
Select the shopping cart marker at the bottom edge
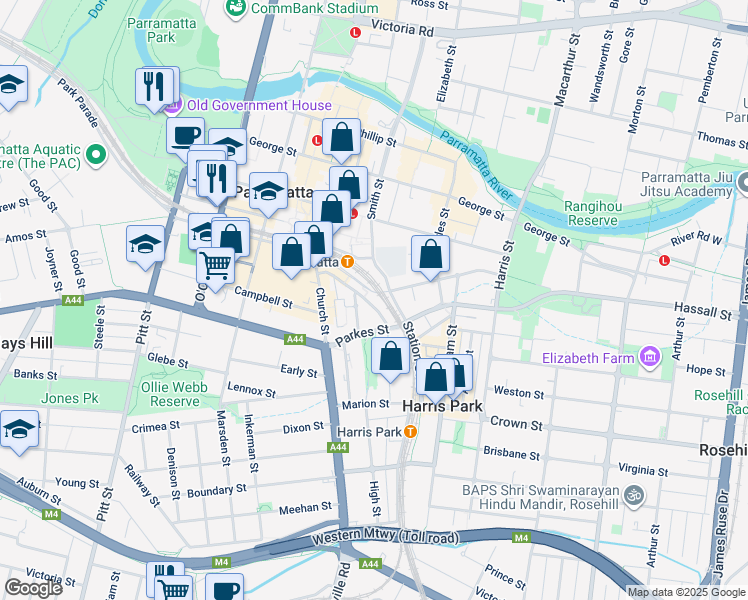coord(175,588)
